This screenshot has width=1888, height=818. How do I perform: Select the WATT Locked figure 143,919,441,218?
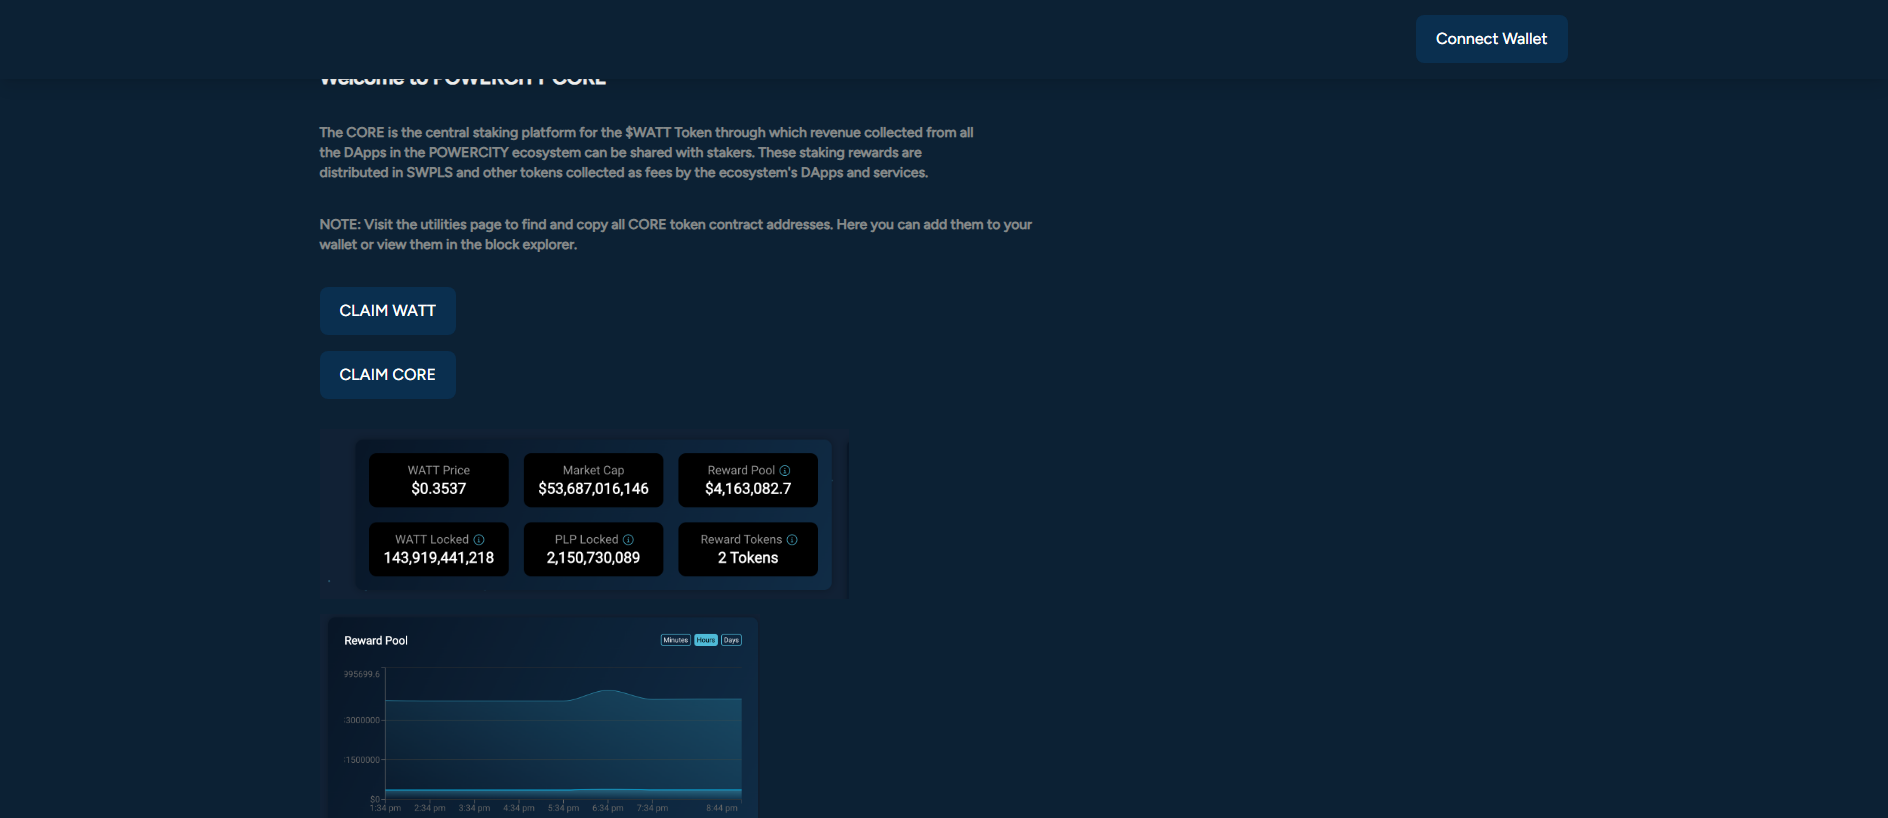point(439,558)
